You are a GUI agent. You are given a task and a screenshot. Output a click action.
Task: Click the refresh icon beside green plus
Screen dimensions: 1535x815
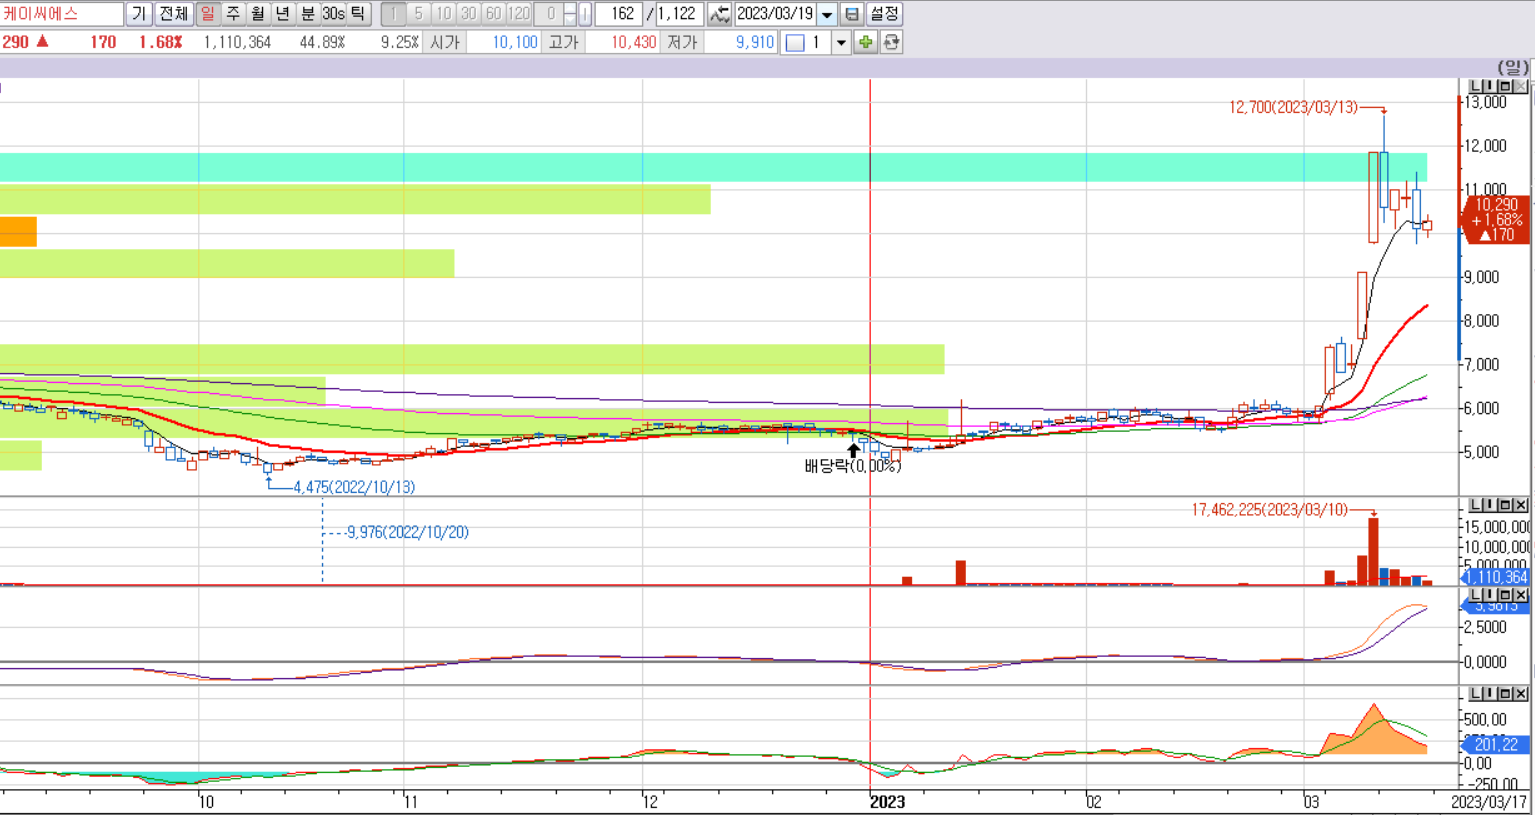coord(891,43)
